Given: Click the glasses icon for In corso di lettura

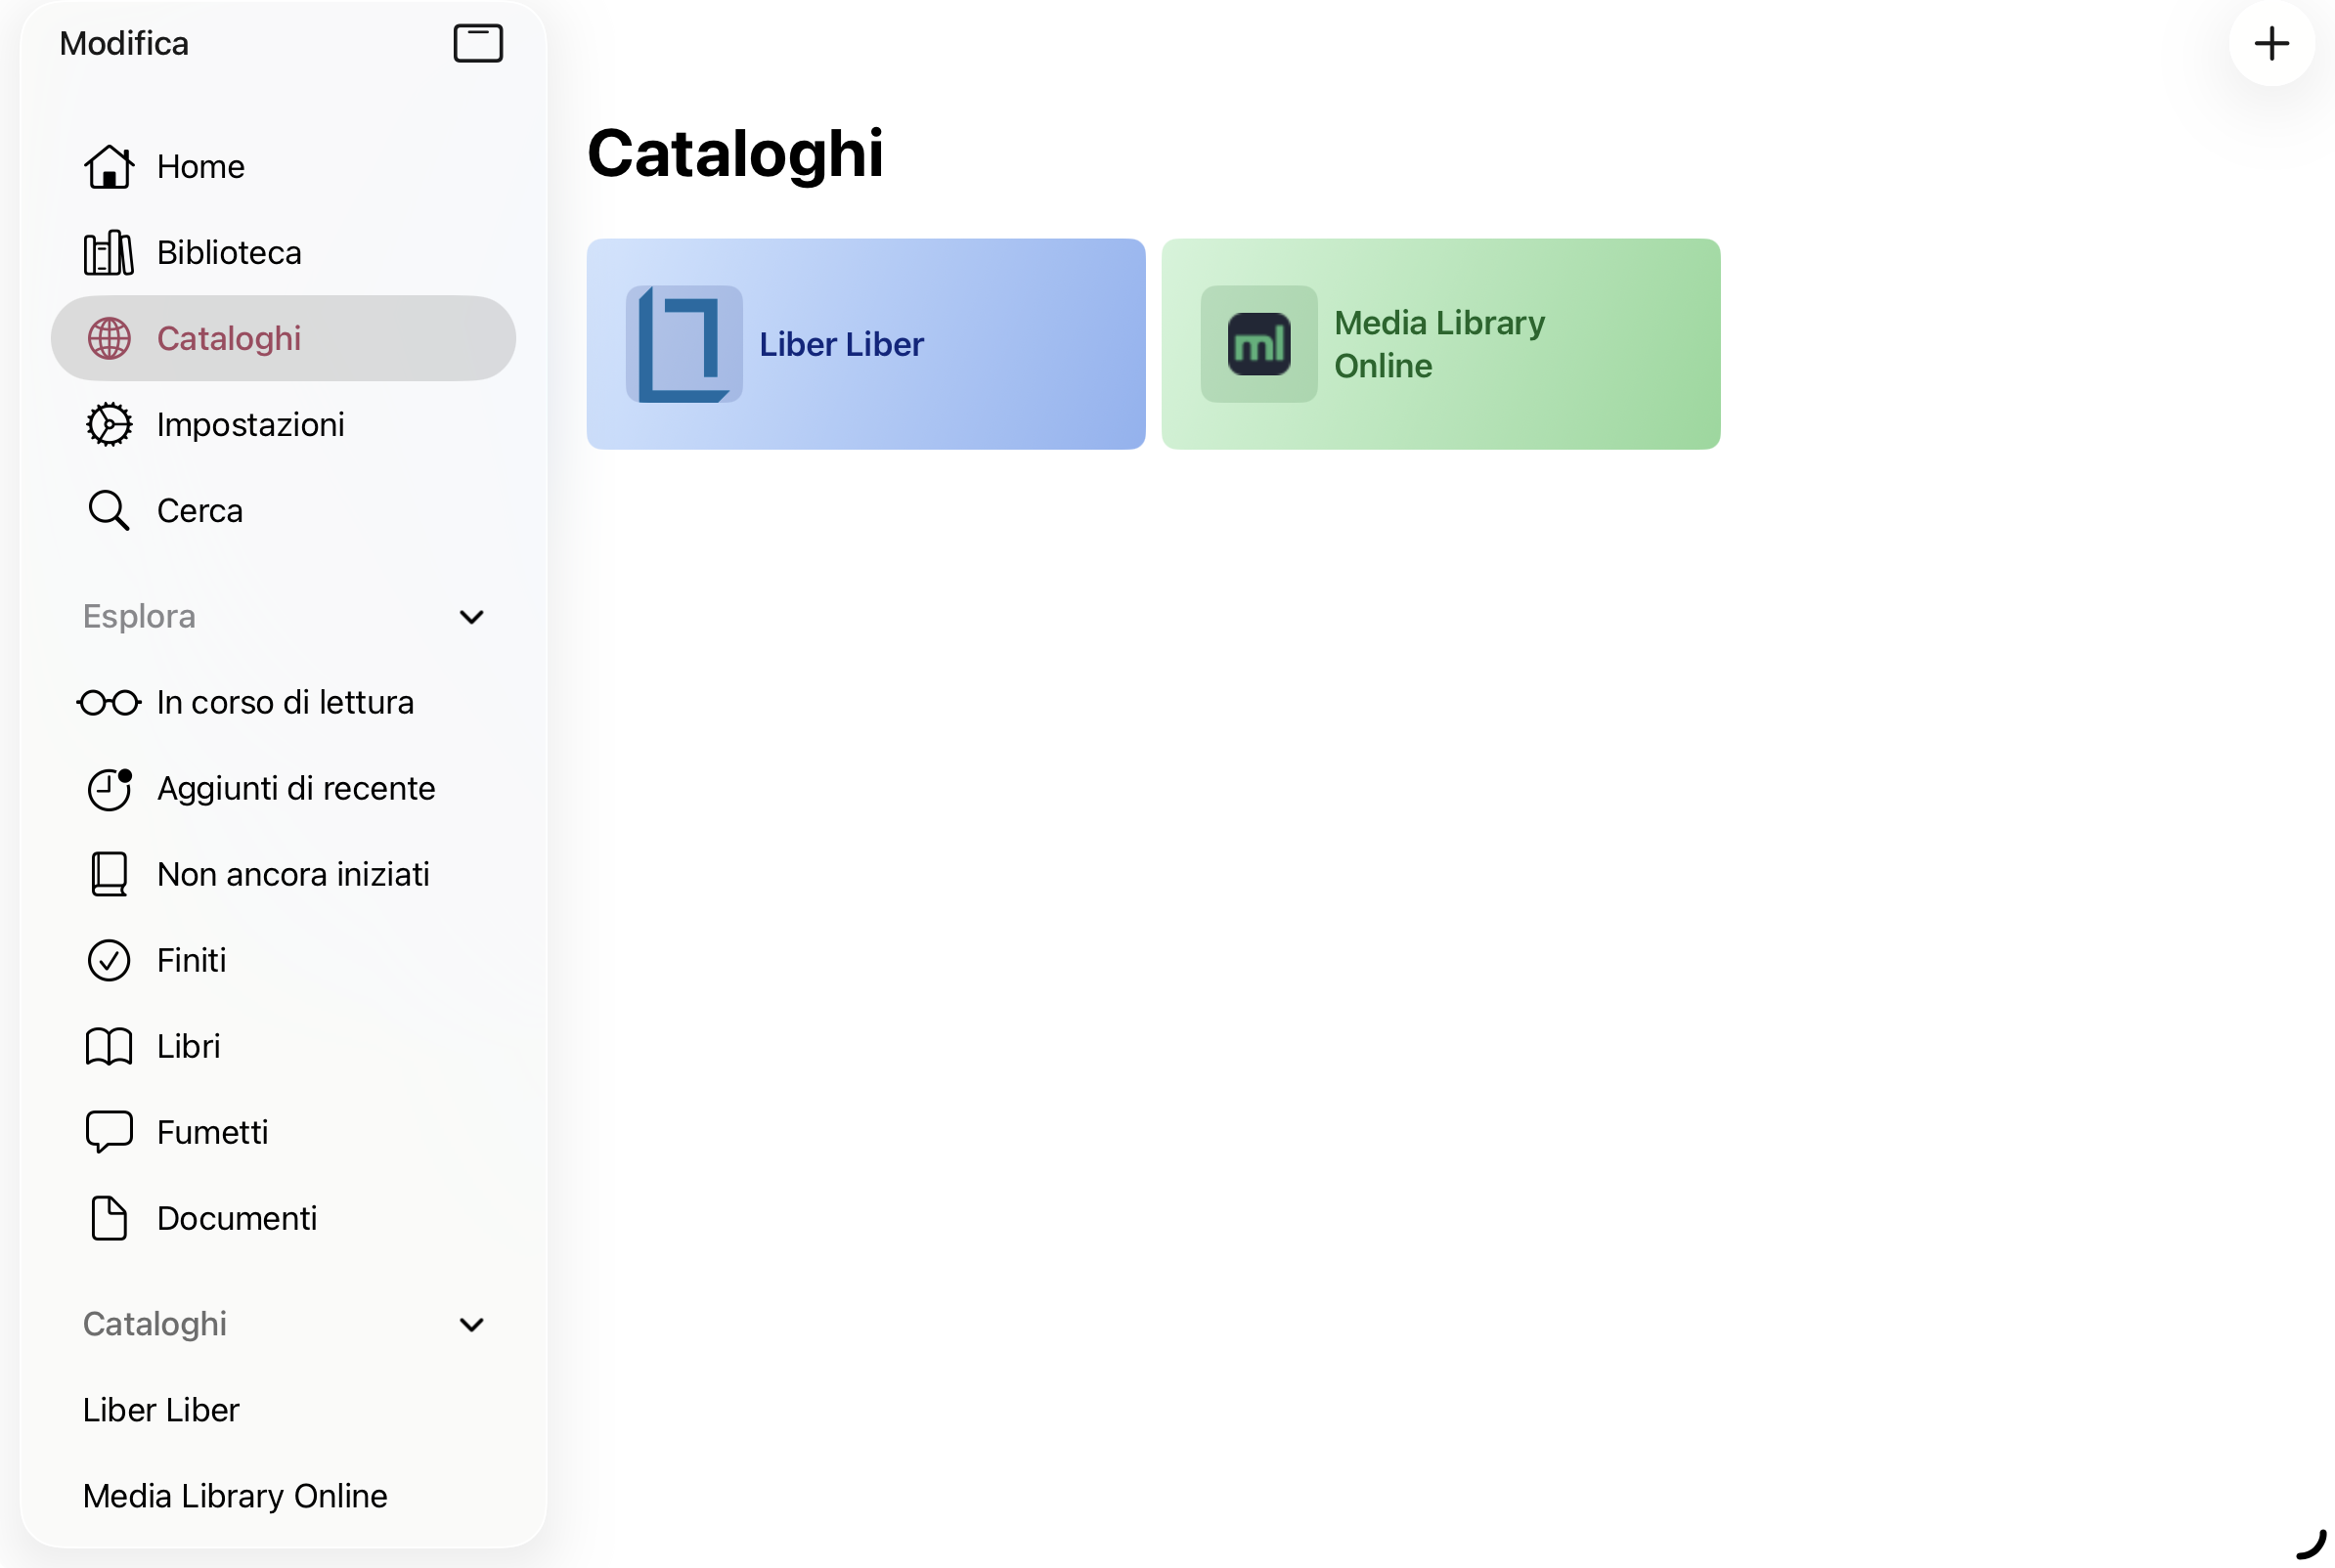Looking at the screenshot, I should click(x=109, y=703).
